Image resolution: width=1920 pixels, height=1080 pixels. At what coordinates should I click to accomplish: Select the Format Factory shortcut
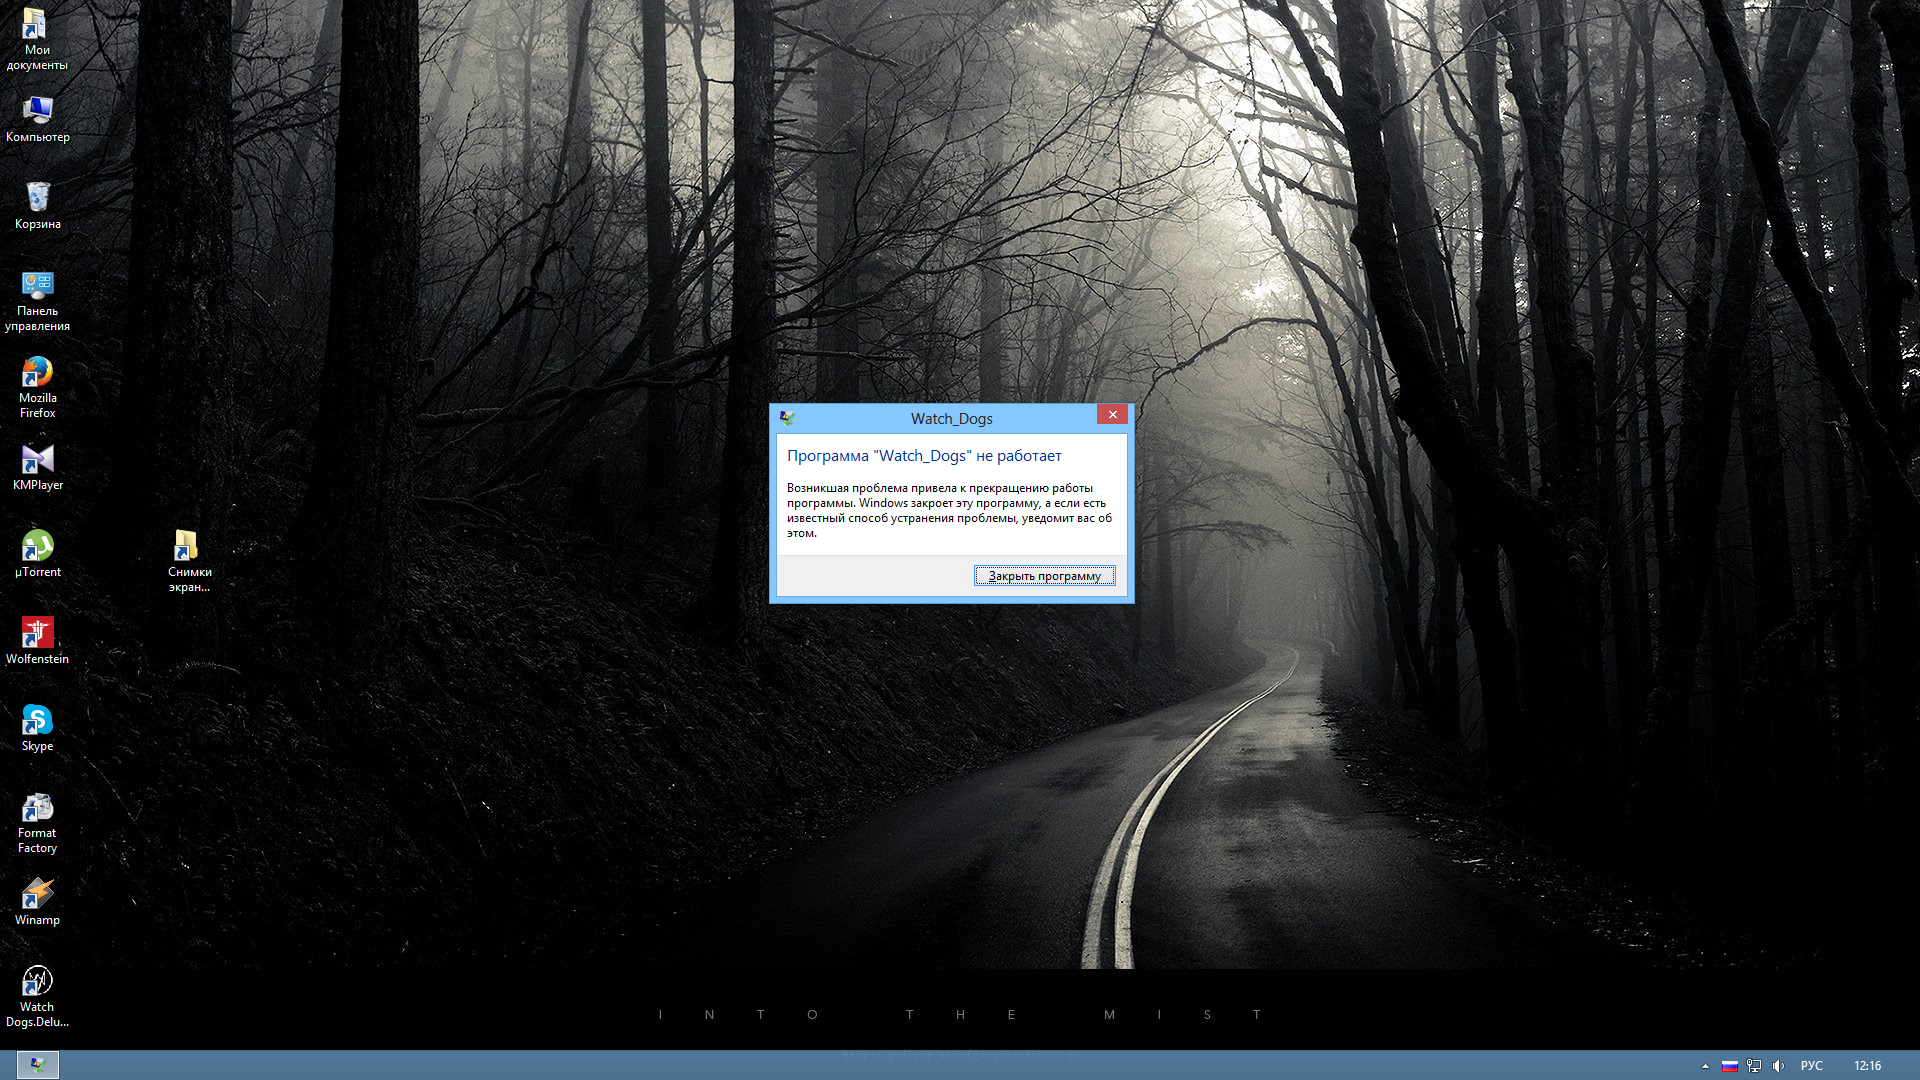(37, 822)
